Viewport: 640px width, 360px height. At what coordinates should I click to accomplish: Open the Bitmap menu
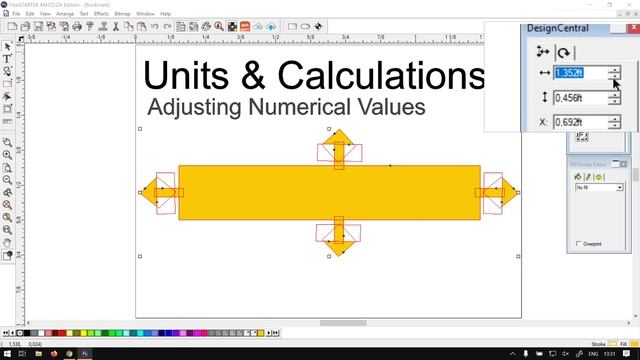[x=122, y=14]
